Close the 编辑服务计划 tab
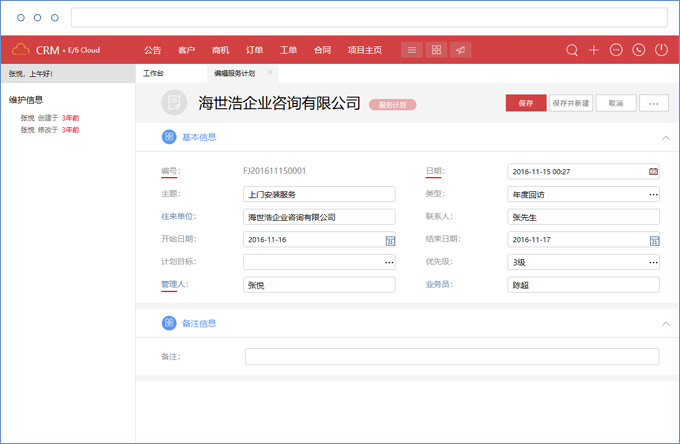Viewport: 680px width, 444px height. click(269, 73)
